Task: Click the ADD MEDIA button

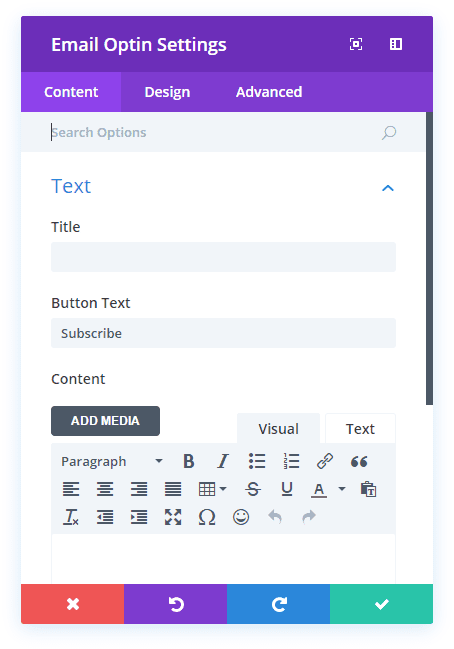Action: pos(106,421)
